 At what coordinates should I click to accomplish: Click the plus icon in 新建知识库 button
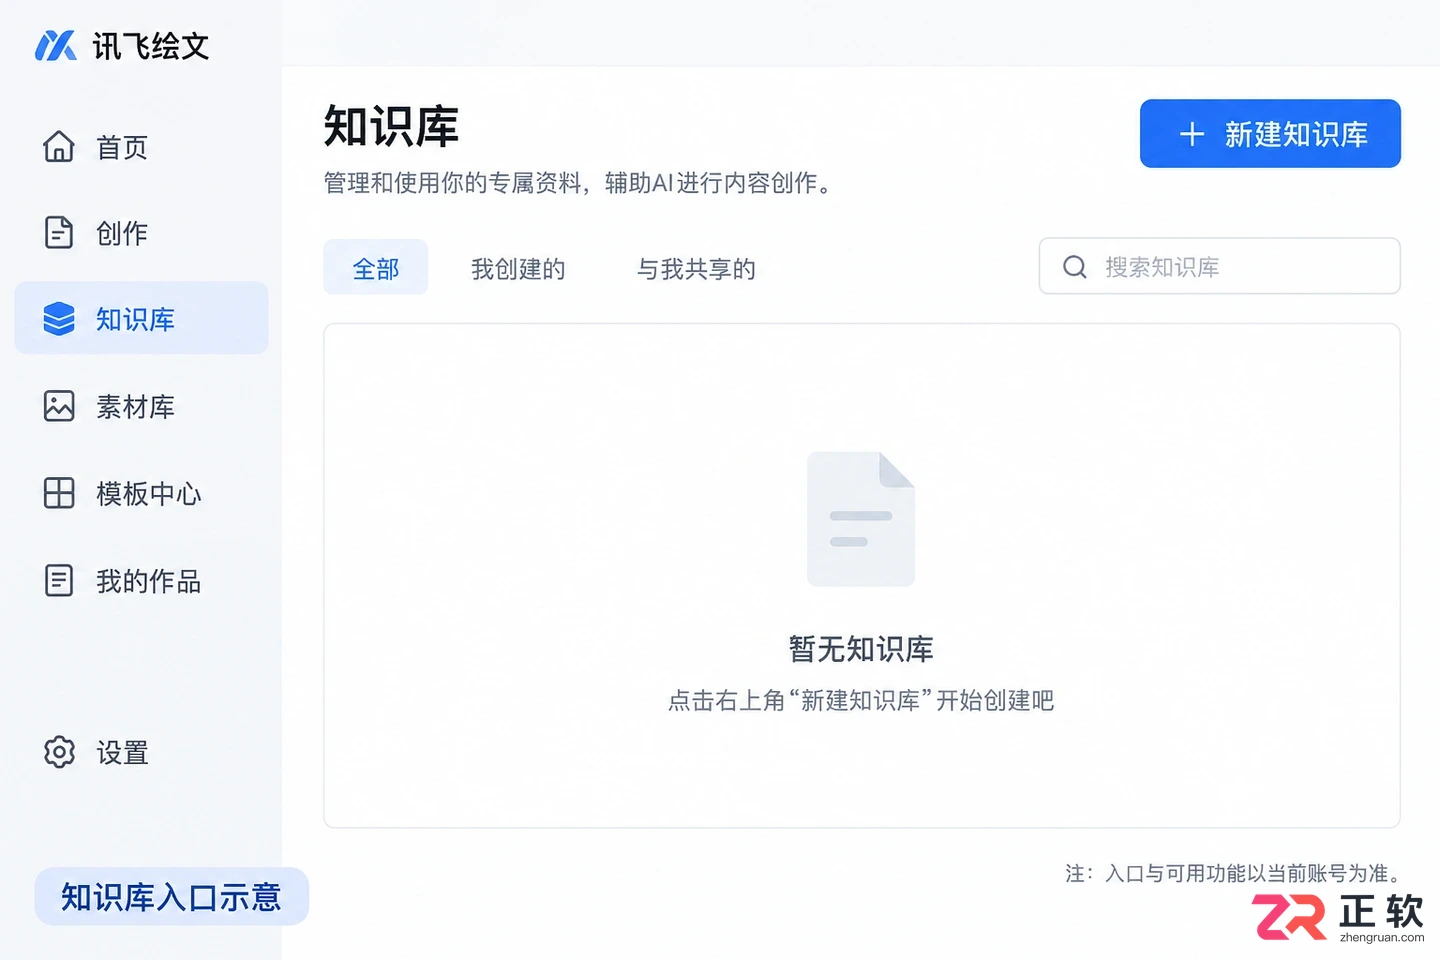1192,134
